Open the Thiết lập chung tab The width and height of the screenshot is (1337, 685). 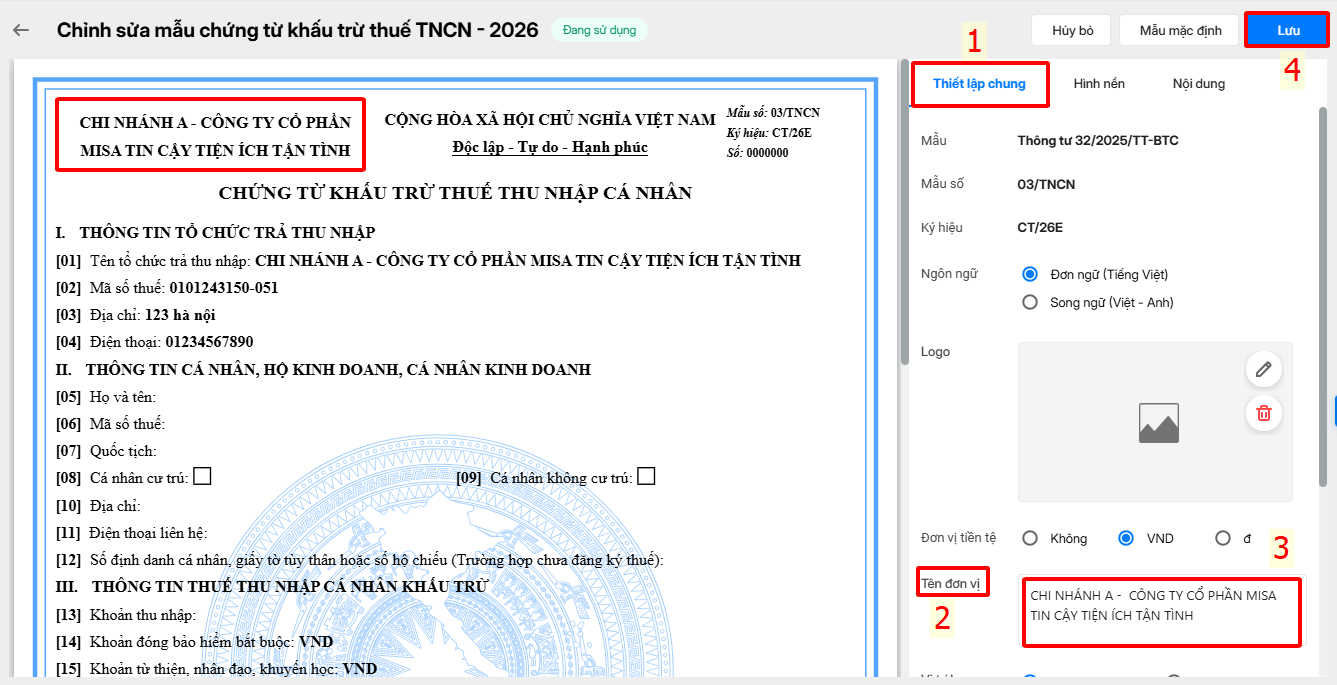tap(979, 84)
